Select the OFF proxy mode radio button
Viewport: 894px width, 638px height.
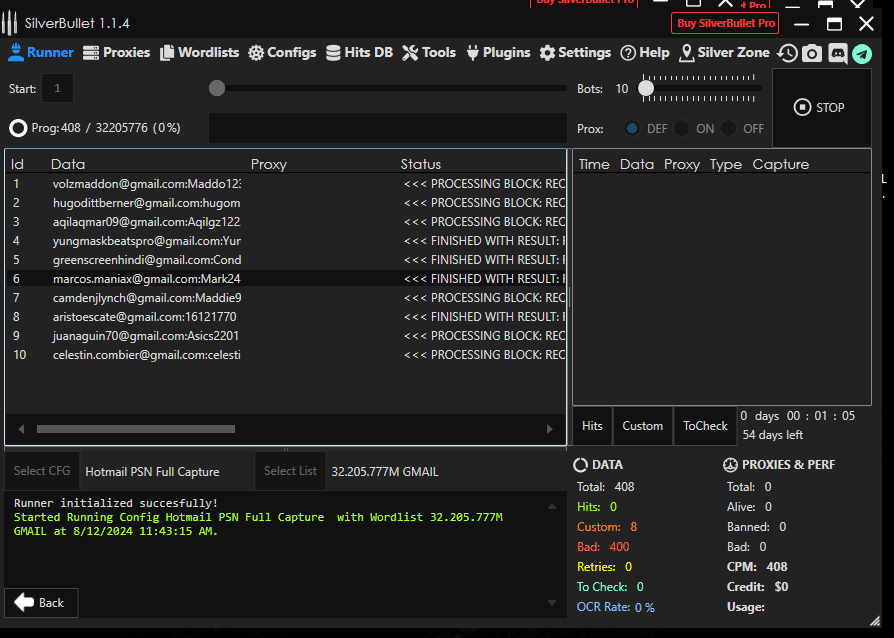729,128
